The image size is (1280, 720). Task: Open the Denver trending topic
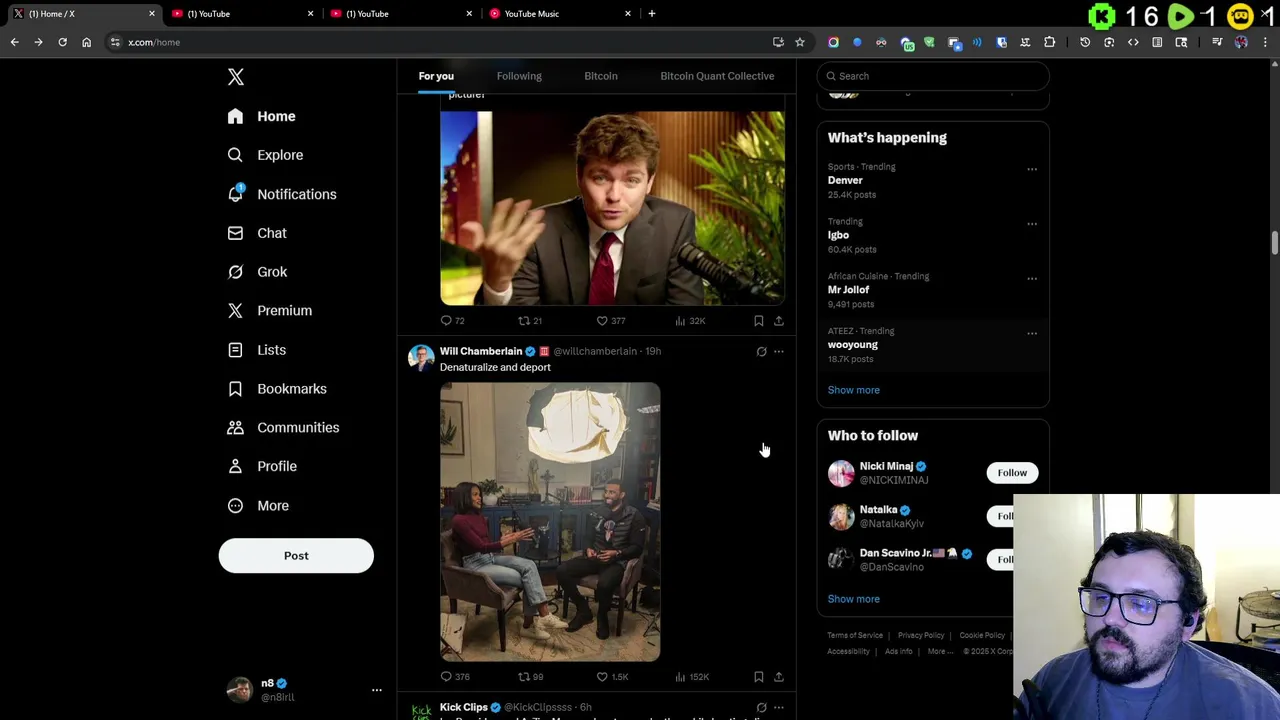tap(845, 181)
